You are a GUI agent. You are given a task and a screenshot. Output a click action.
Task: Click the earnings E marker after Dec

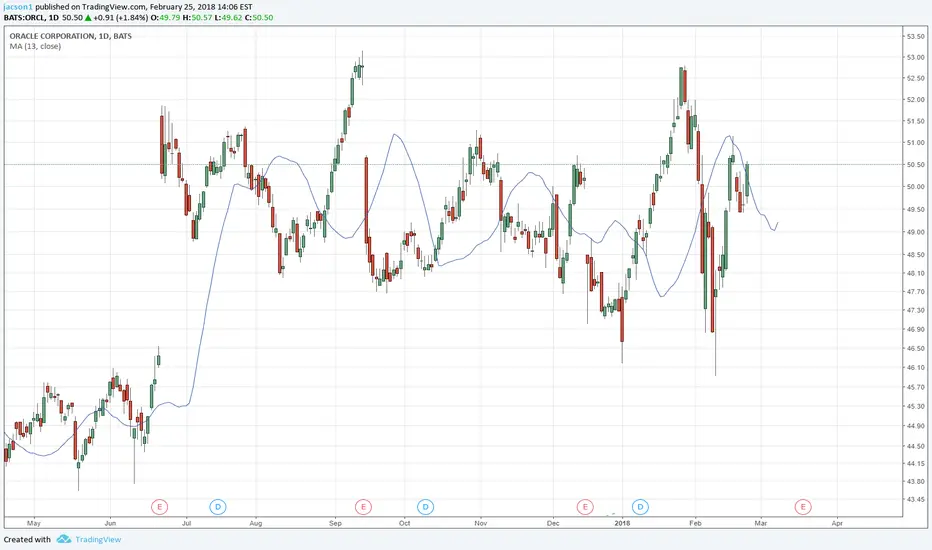pos(585,507)
